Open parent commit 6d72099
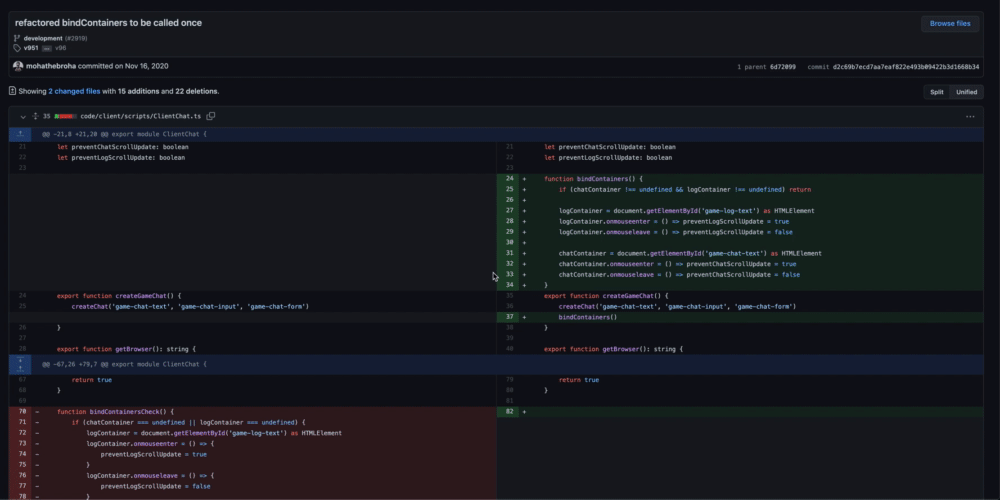Image resolution: width=1000 pixels, height=500 pixels. (783, 67)
